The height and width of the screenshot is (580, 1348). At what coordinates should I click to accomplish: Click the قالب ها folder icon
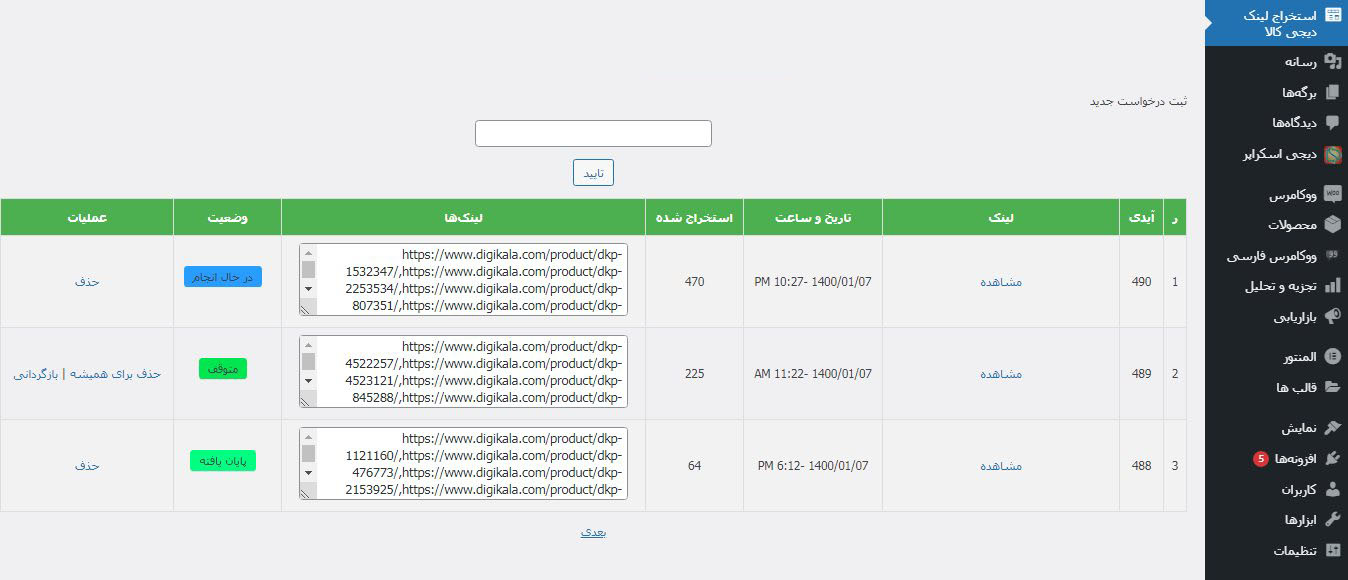click(1332, 387)
